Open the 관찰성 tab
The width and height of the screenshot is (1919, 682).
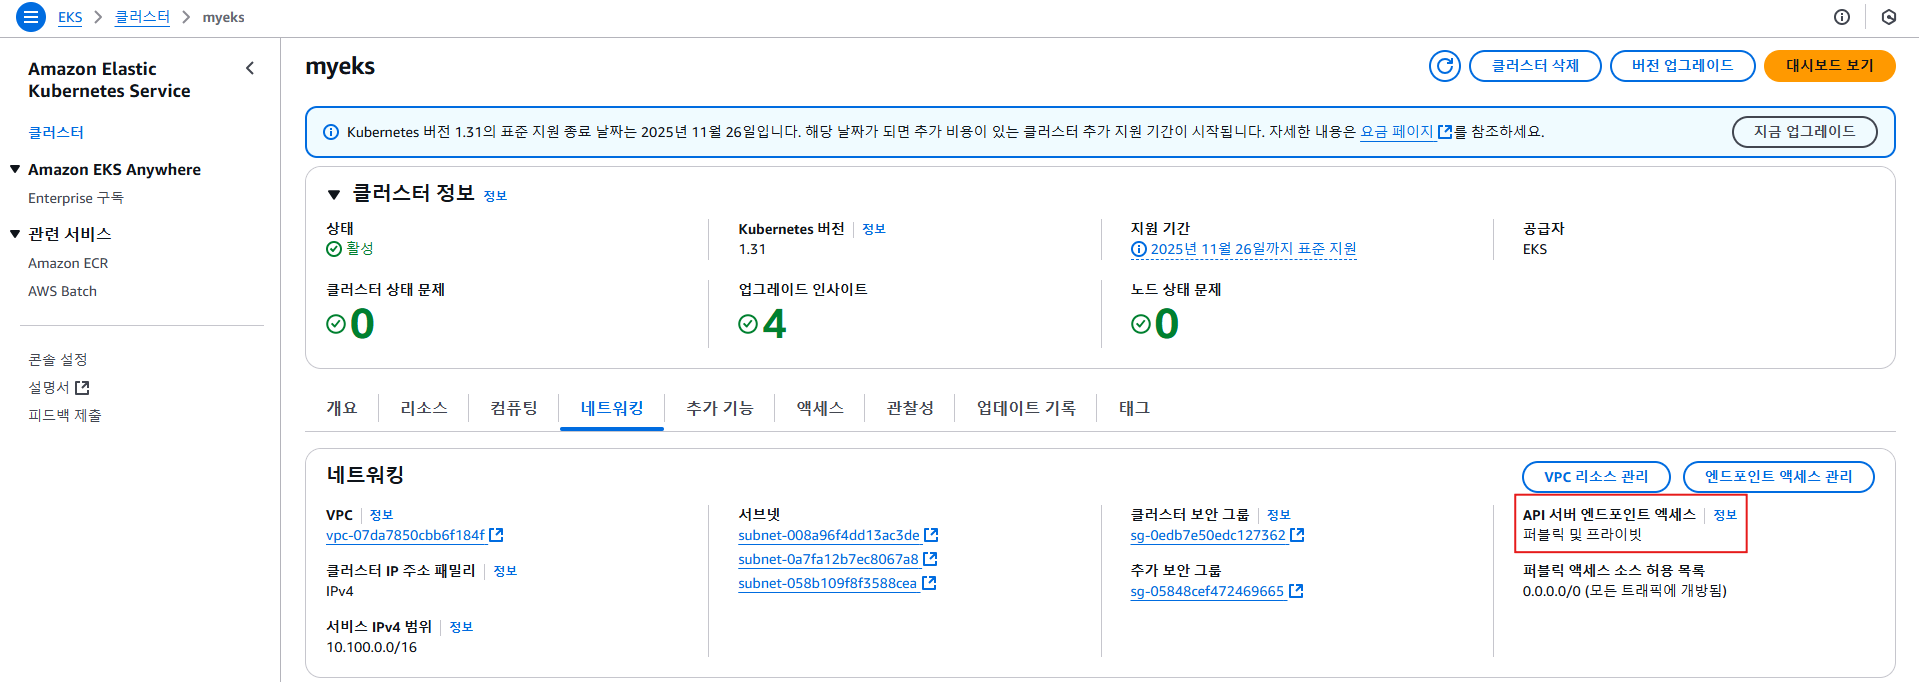pos(910,408)
